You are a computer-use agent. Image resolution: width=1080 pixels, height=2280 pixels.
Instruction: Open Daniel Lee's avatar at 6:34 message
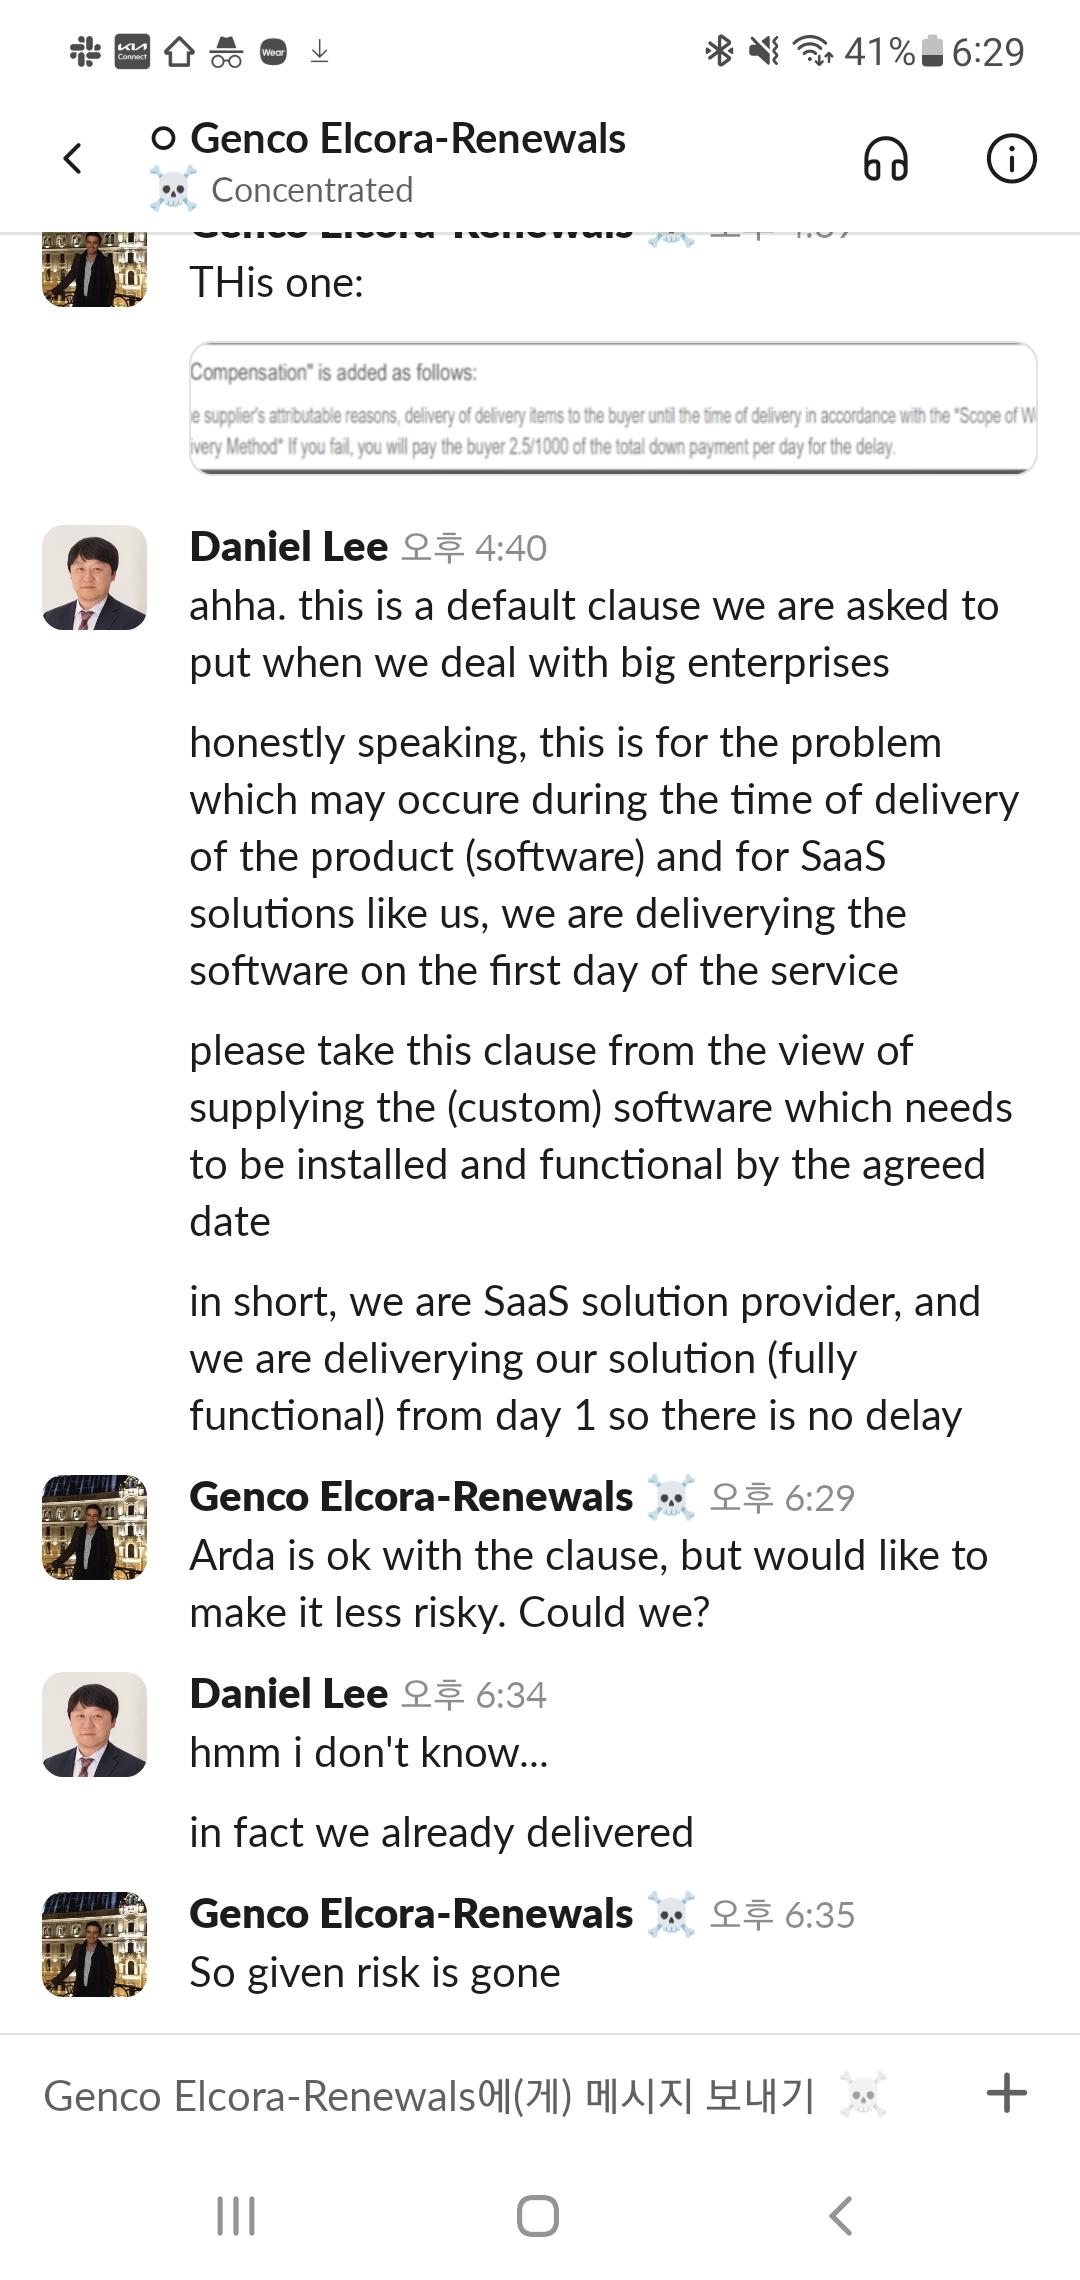coord(94,1724)
